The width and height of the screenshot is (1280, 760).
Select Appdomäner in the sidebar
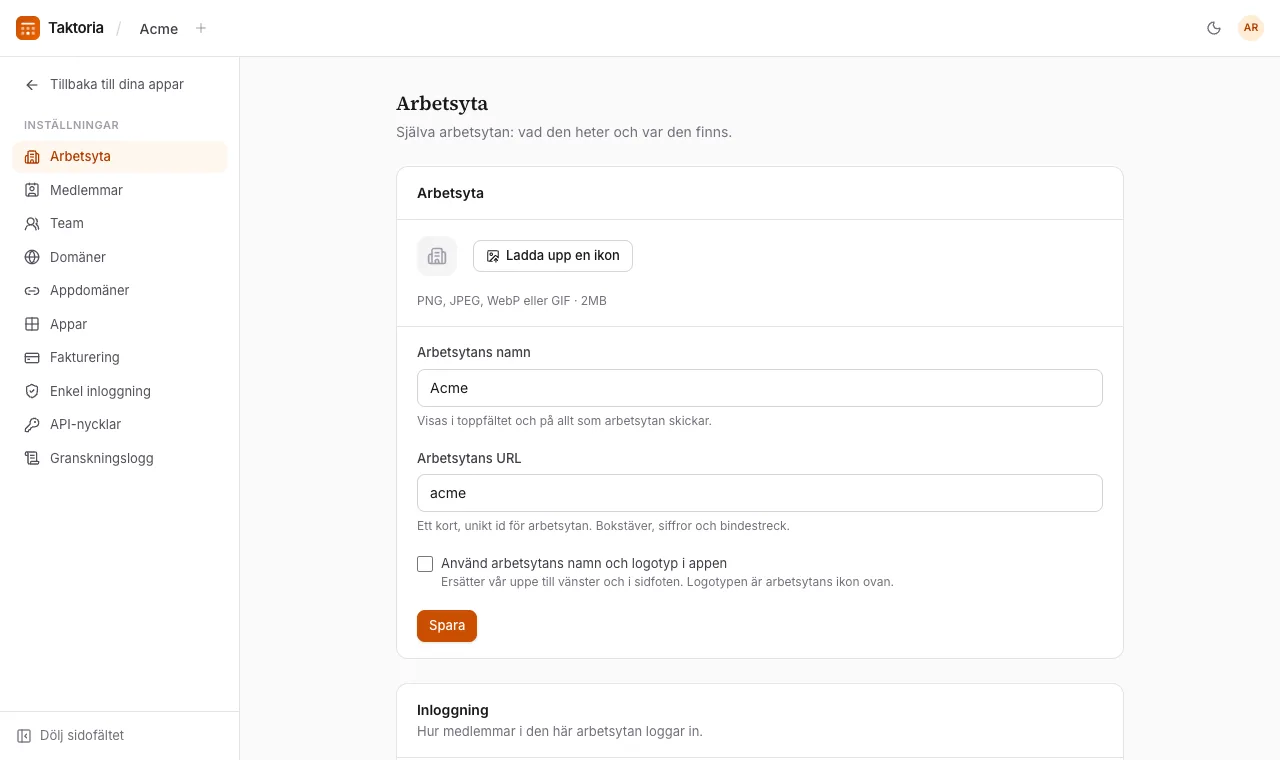120,291
